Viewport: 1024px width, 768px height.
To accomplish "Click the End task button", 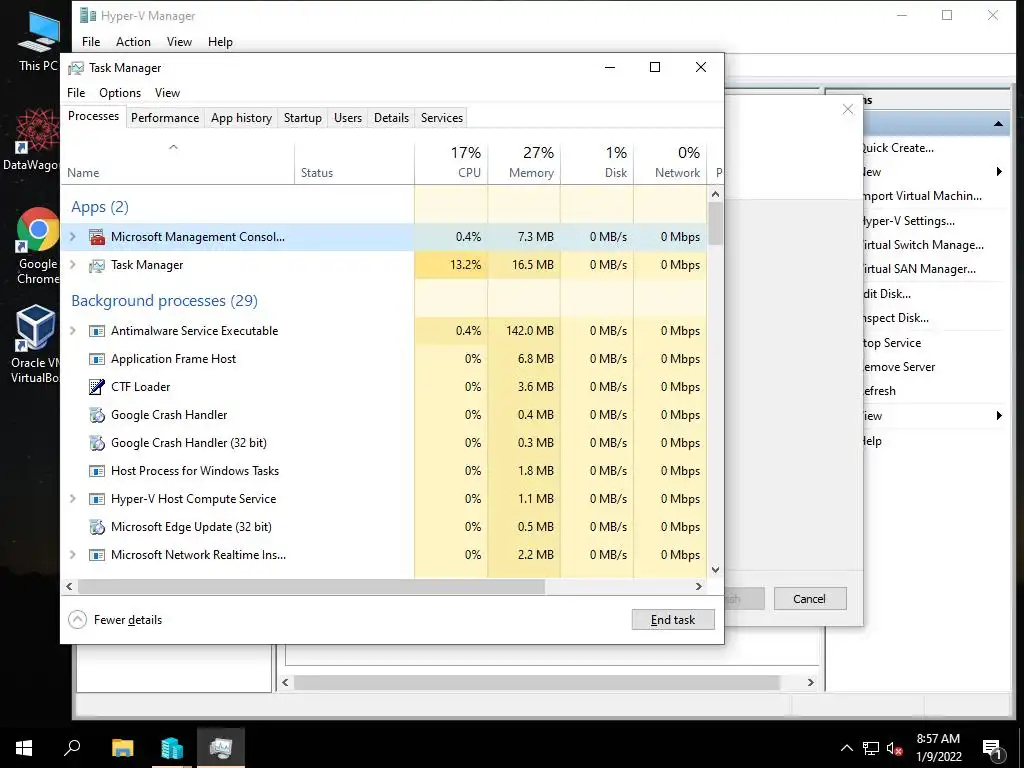I will click(673, 620).
